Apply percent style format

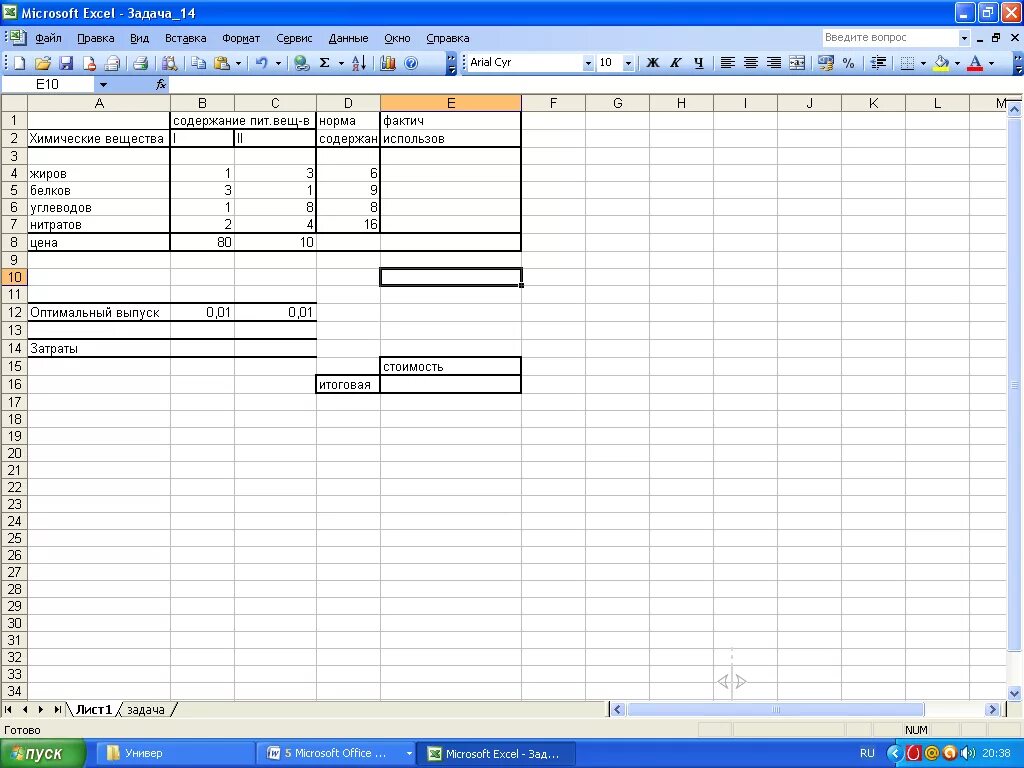point(848,63)
